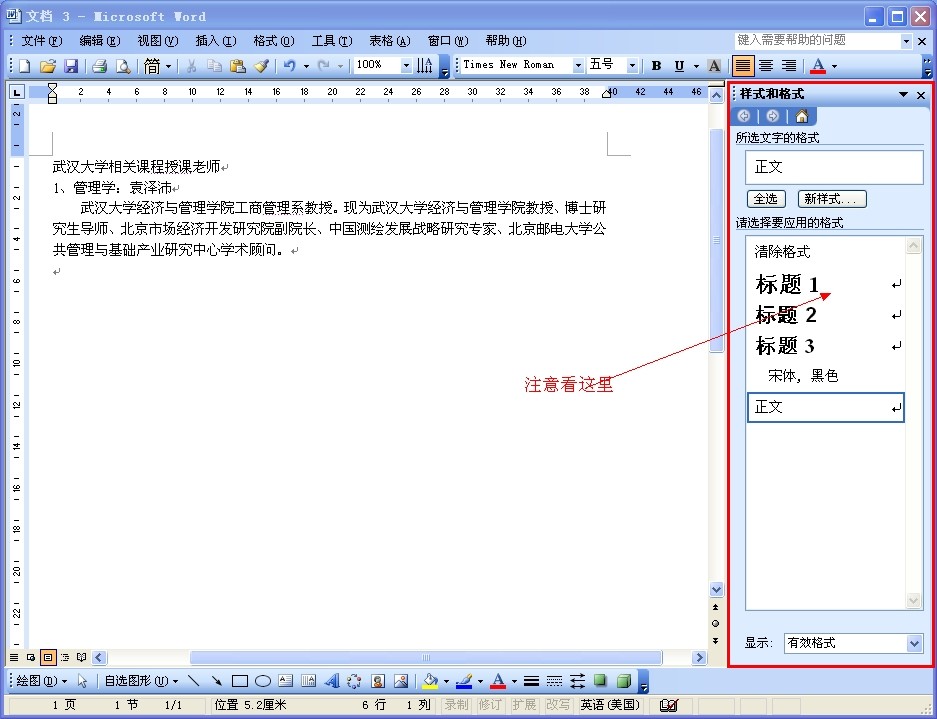Print the document

tap(99, 66)
